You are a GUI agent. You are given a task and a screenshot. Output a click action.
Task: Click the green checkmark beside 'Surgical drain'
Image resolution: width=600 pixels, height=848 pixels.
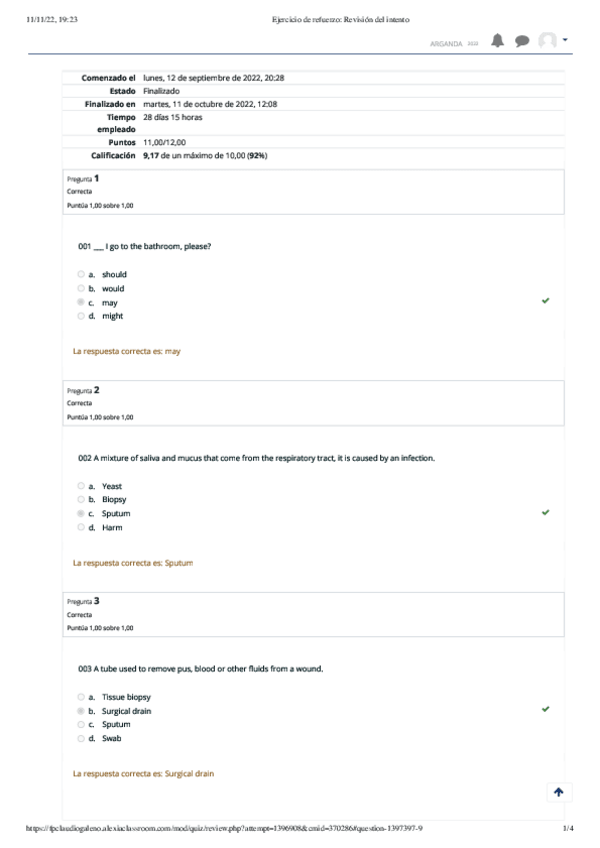point(545,709)
